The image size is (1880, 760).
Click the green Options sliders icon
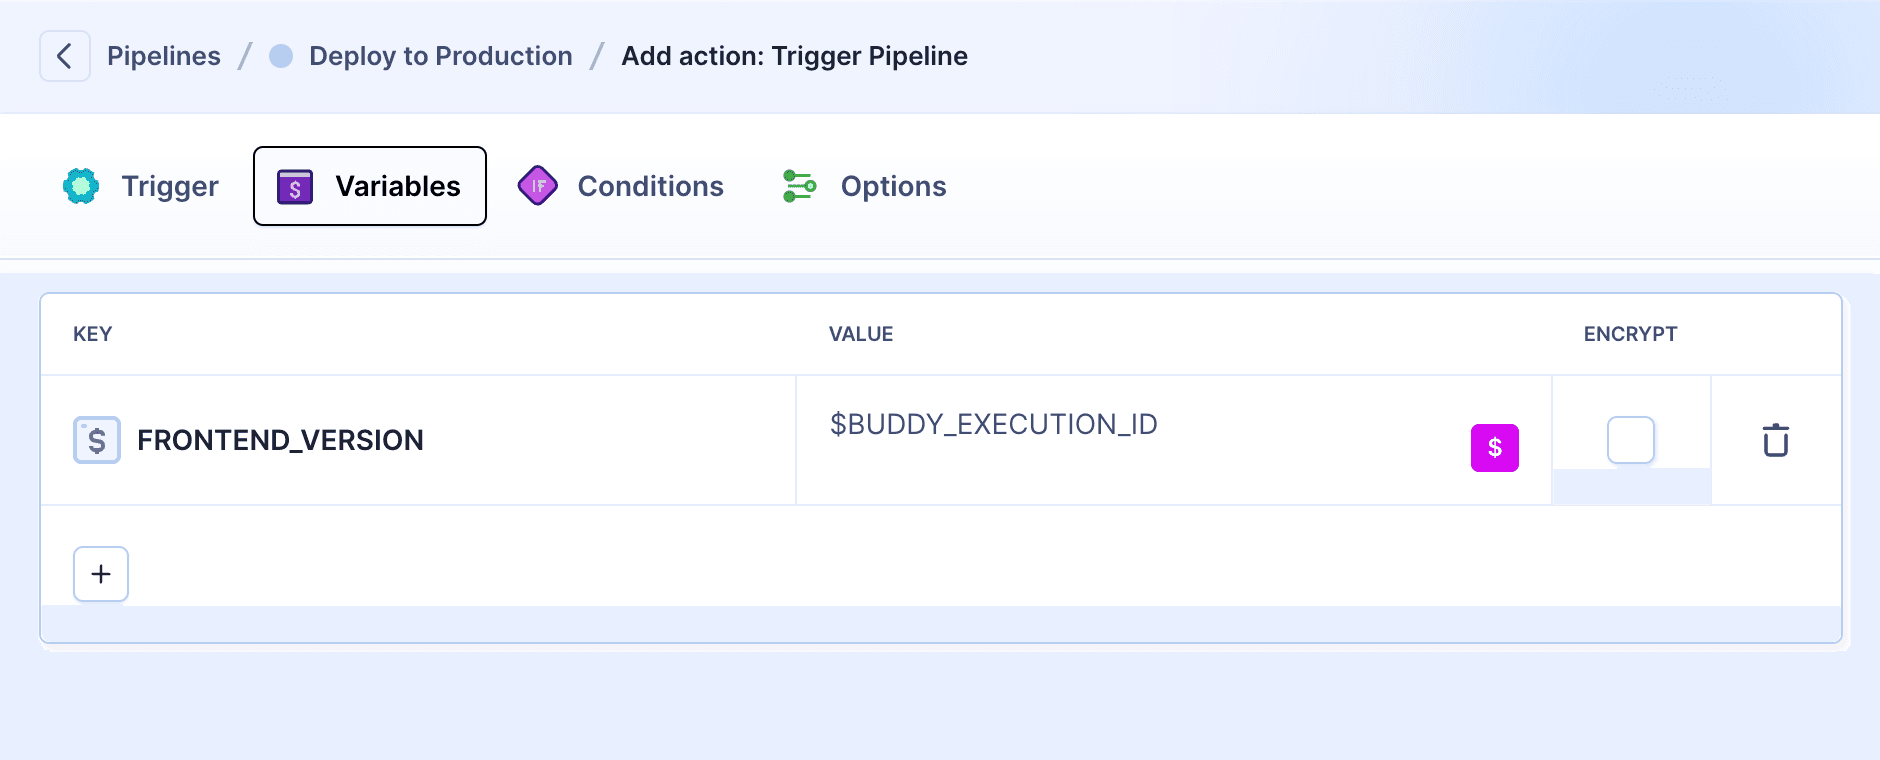(799, 186)
